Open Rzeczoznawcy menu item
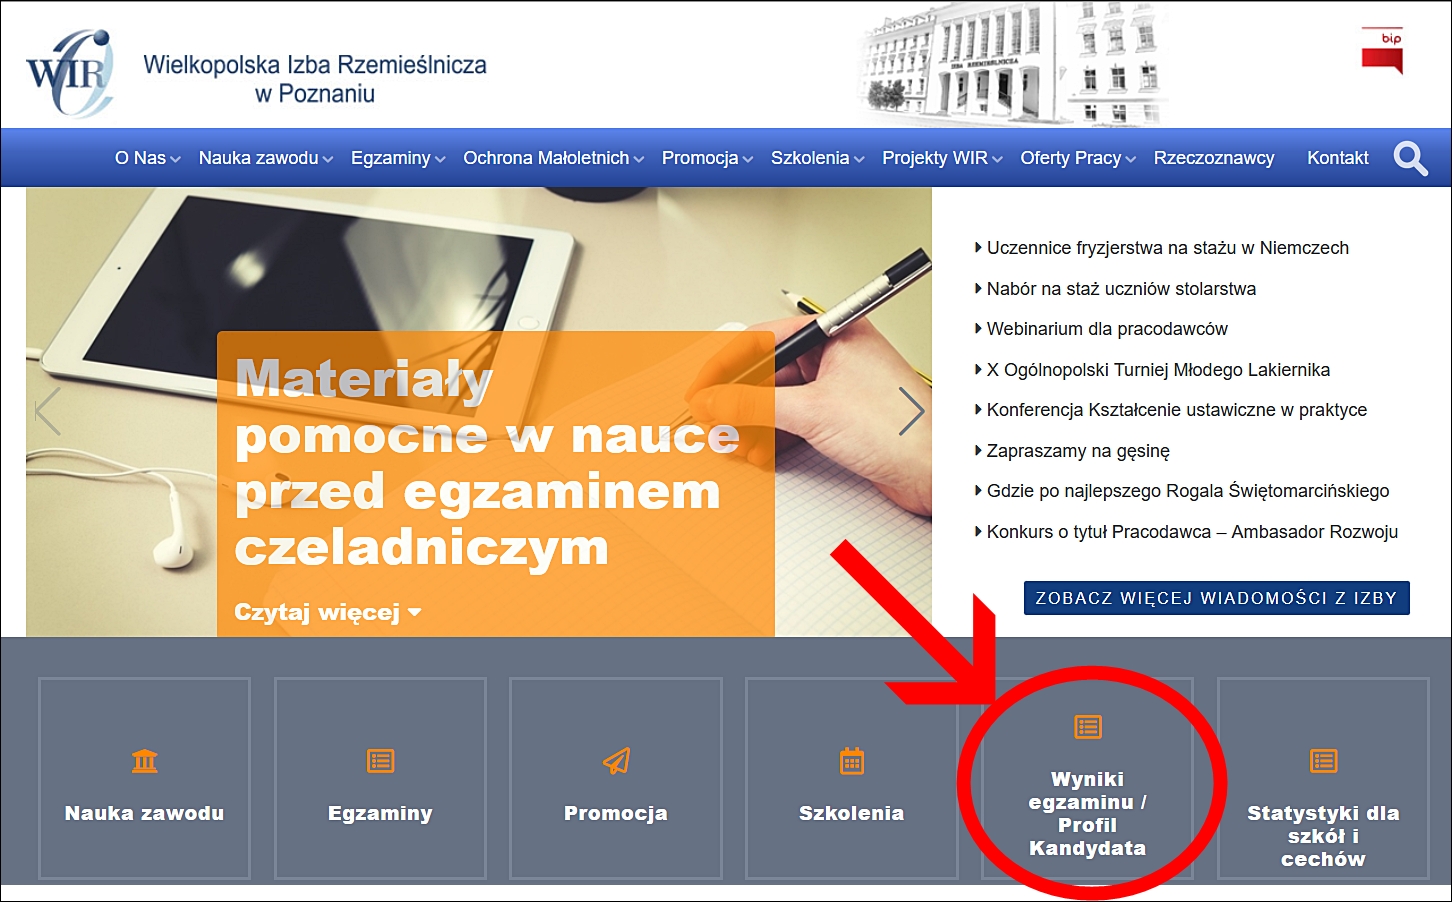The width and height of the screenshot is (1452, 902). 1214,158
